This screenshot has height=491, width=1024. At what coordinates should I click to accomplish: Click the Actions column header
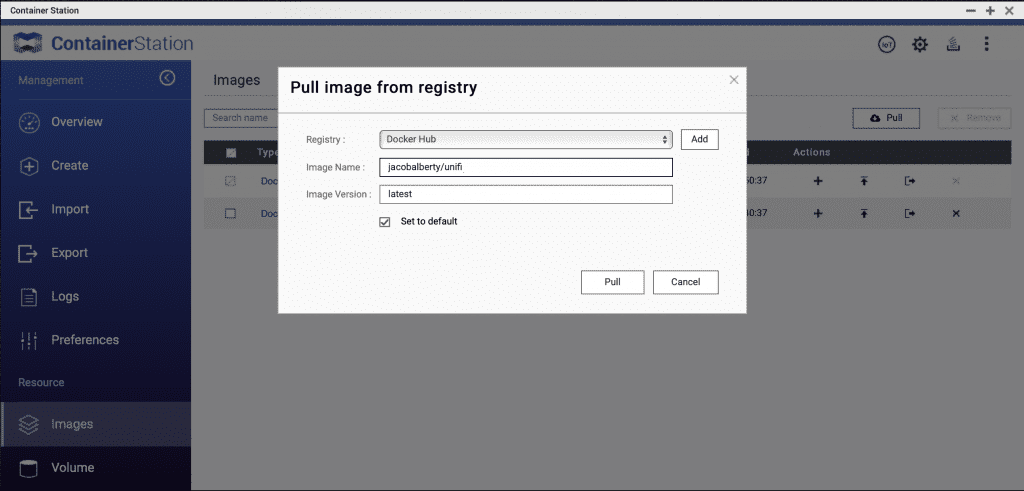coord(812,152)
